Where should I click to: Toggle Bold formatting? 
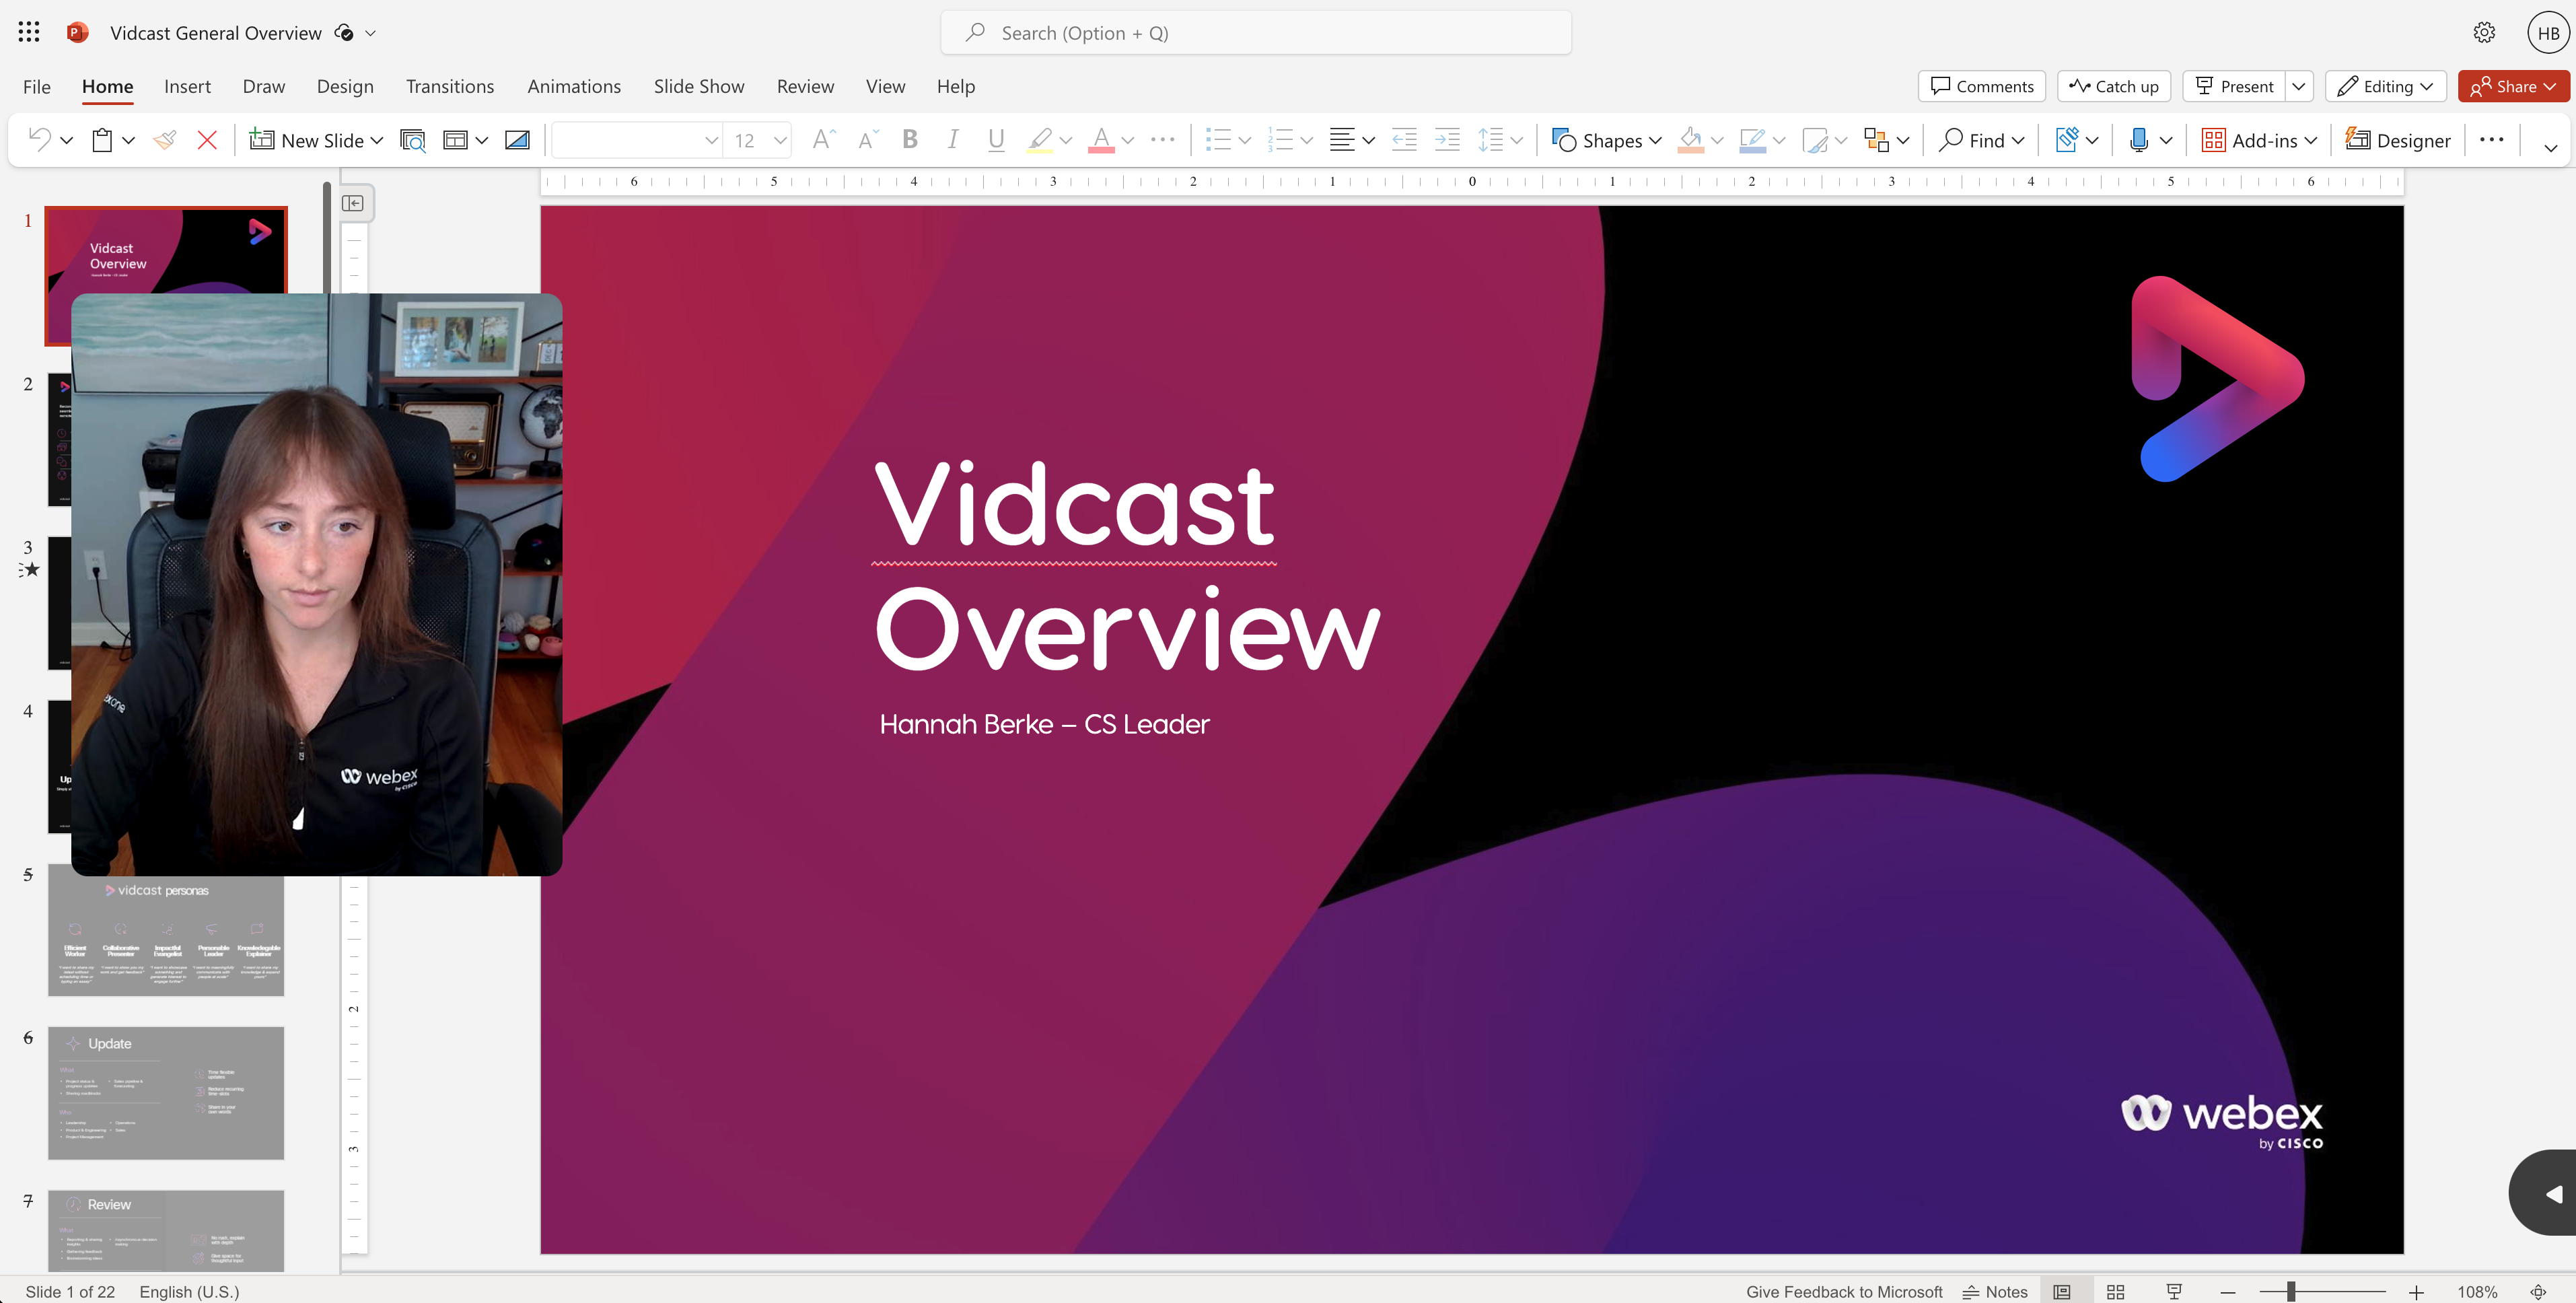pyautogui.click(x=910, y=140)
